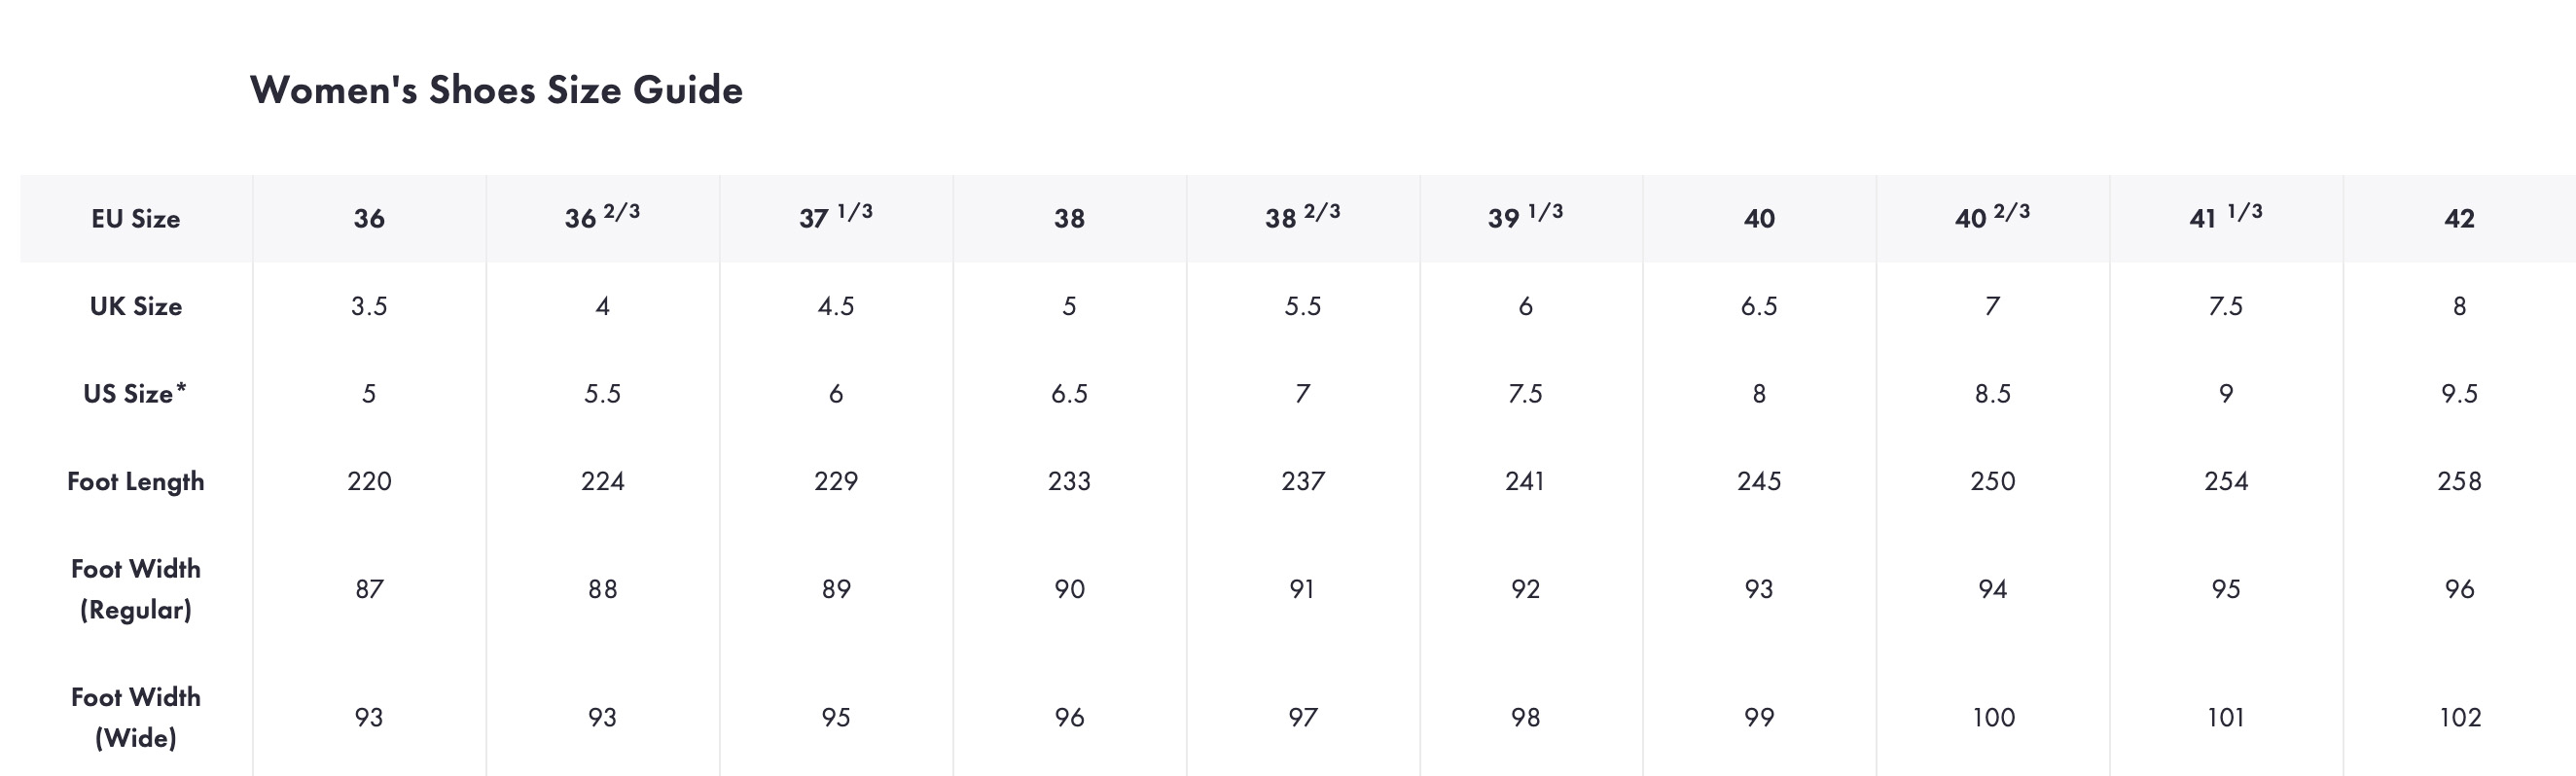
Task: Click the foot length 250 value
Action: coord(1992,482)
